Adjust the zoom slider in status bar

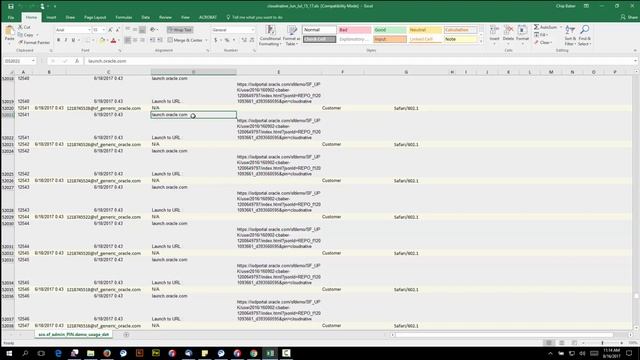[x=602, y=343]
